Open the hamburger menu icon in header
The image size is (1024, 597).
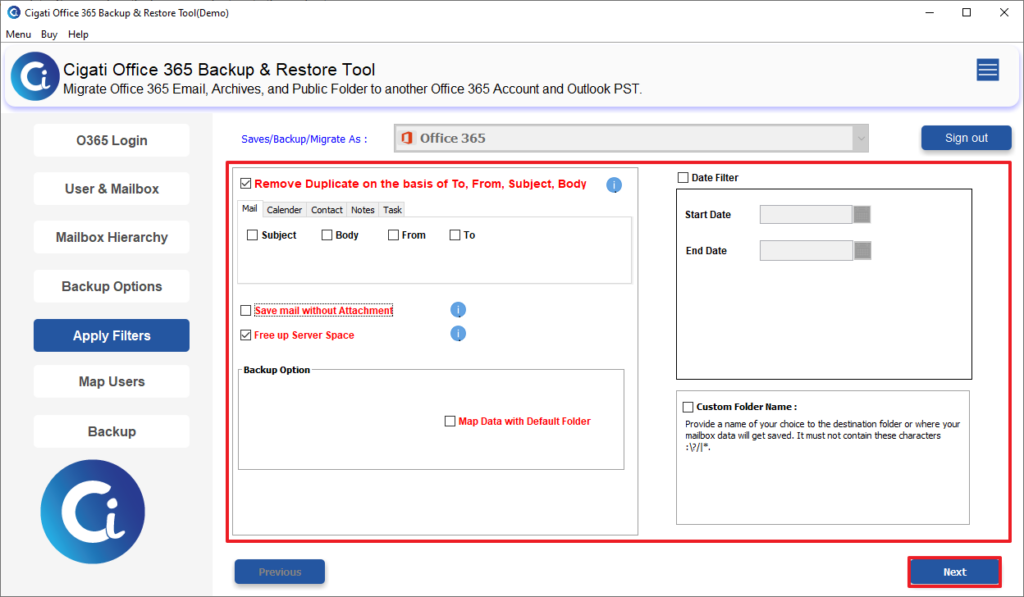coord(987,69)
